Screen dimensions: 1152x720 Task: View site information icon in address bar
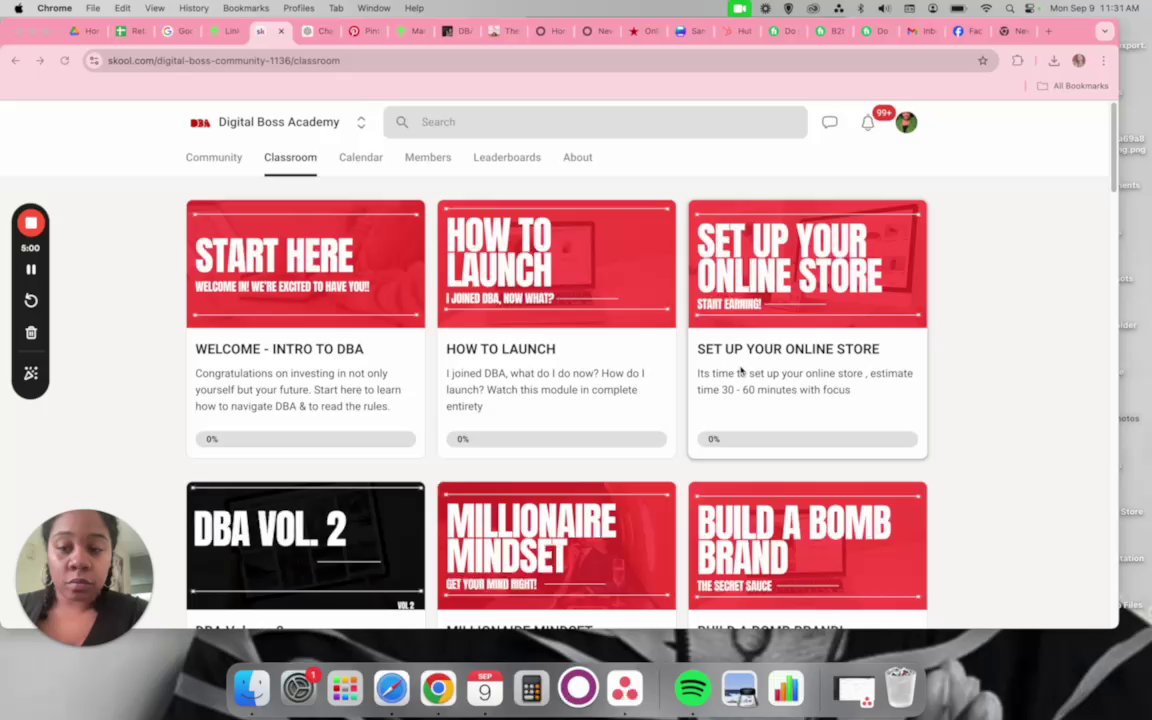(93, 61)
